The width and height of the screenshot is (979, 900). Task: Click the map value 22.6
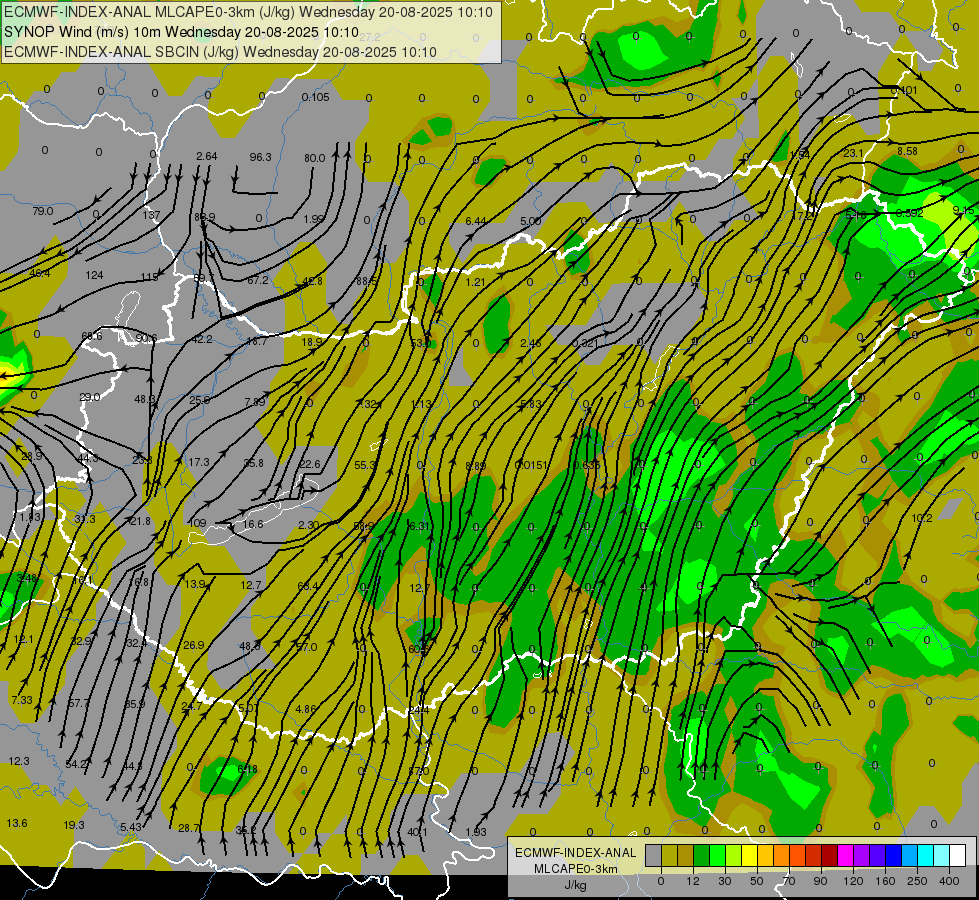point(310,464)
